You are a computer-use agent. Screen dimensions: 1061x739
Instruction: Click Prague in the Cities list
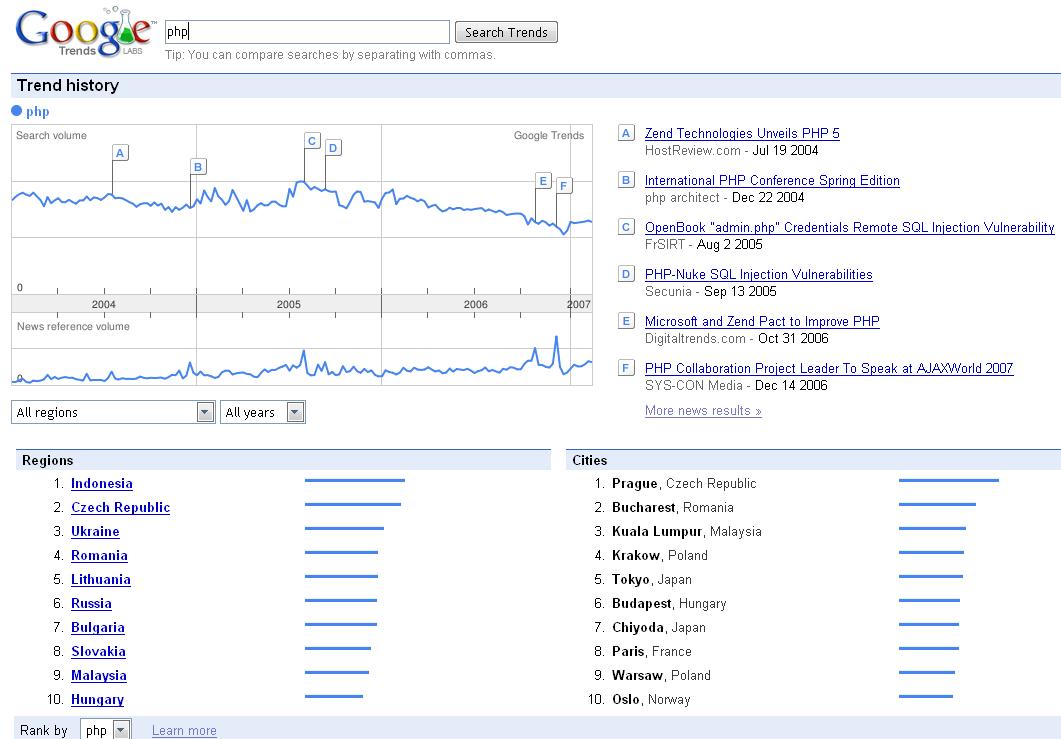pyautogui.click(x=635, y=483)
